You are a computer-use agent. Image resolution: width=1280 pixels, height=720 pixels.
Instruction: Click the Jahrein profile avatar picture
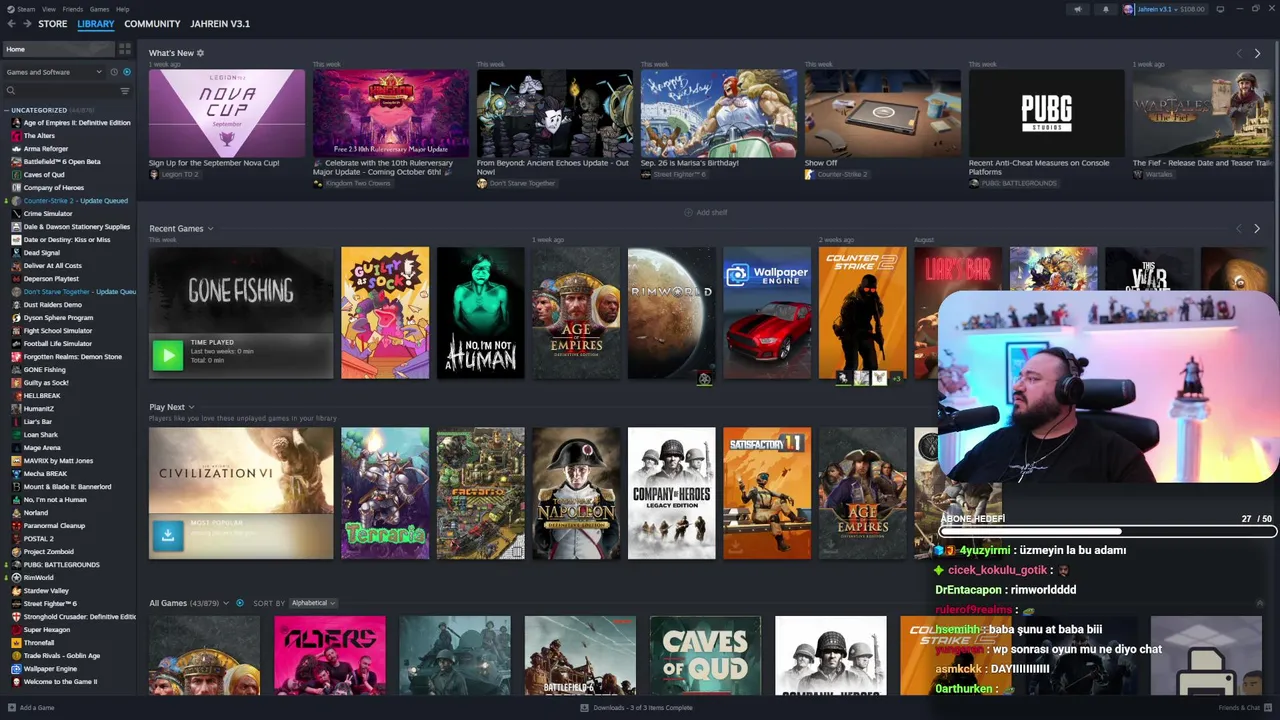tap(1129, 9)
